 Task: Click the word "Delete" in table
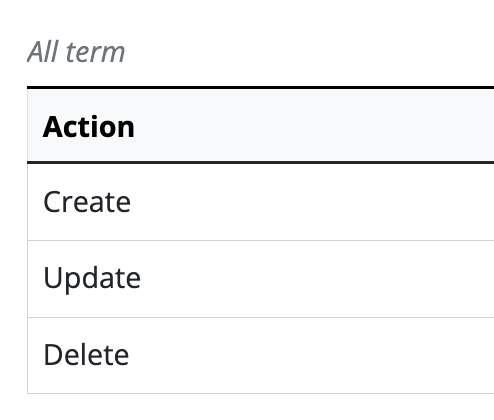[86, 355]
